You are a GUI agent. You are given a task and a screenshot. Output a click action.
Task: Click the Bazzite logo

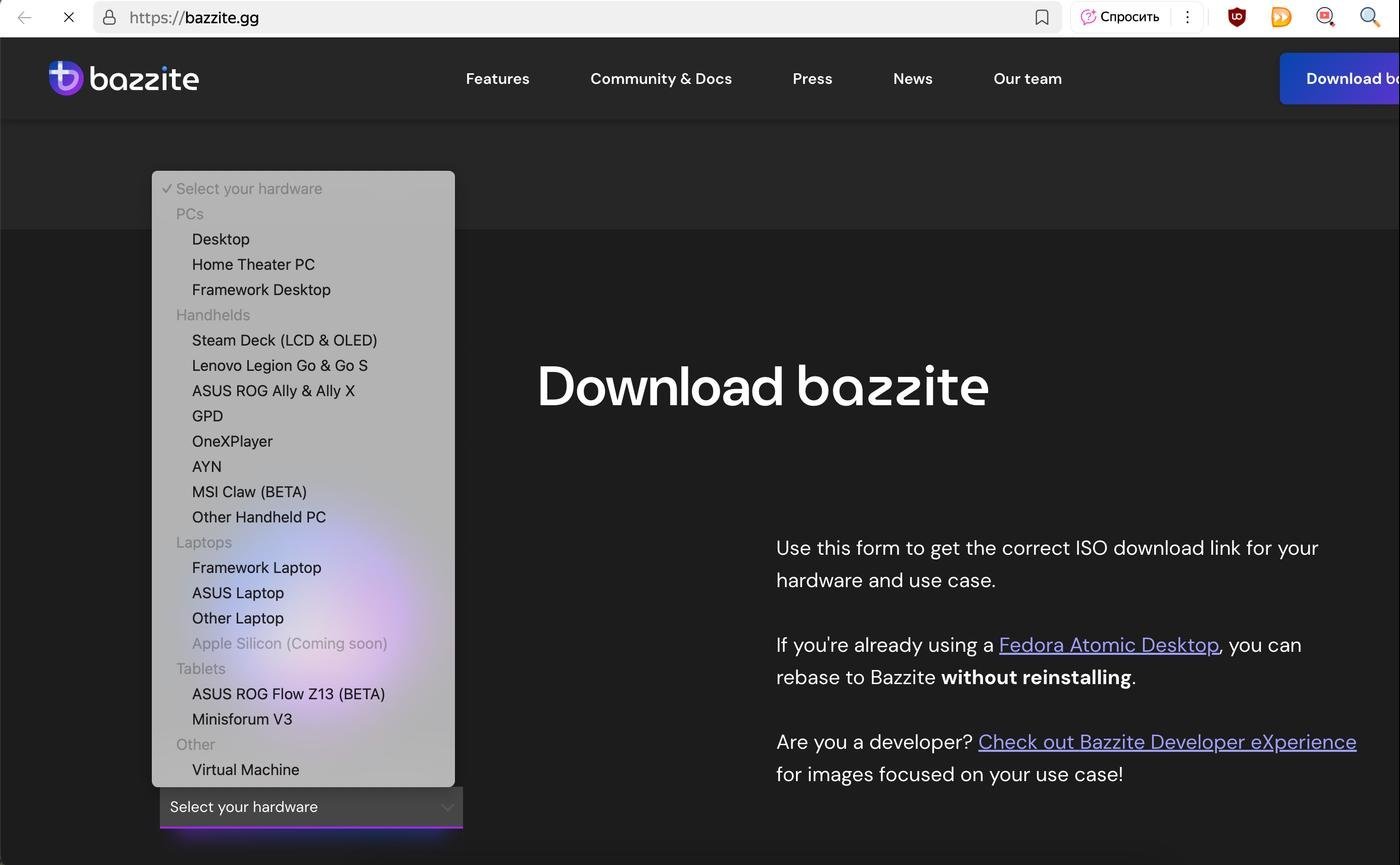tap(124, 78)
